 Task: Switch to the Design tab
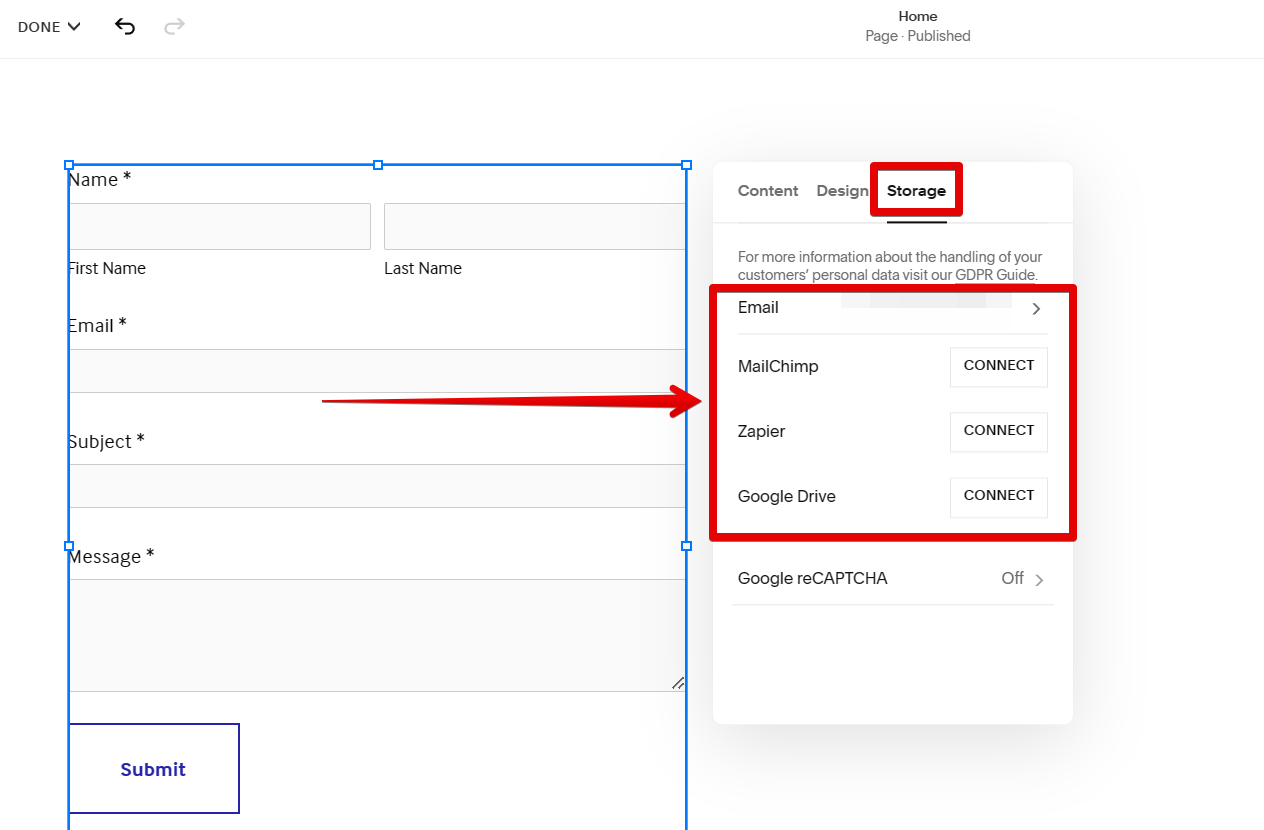click(842, 191)
